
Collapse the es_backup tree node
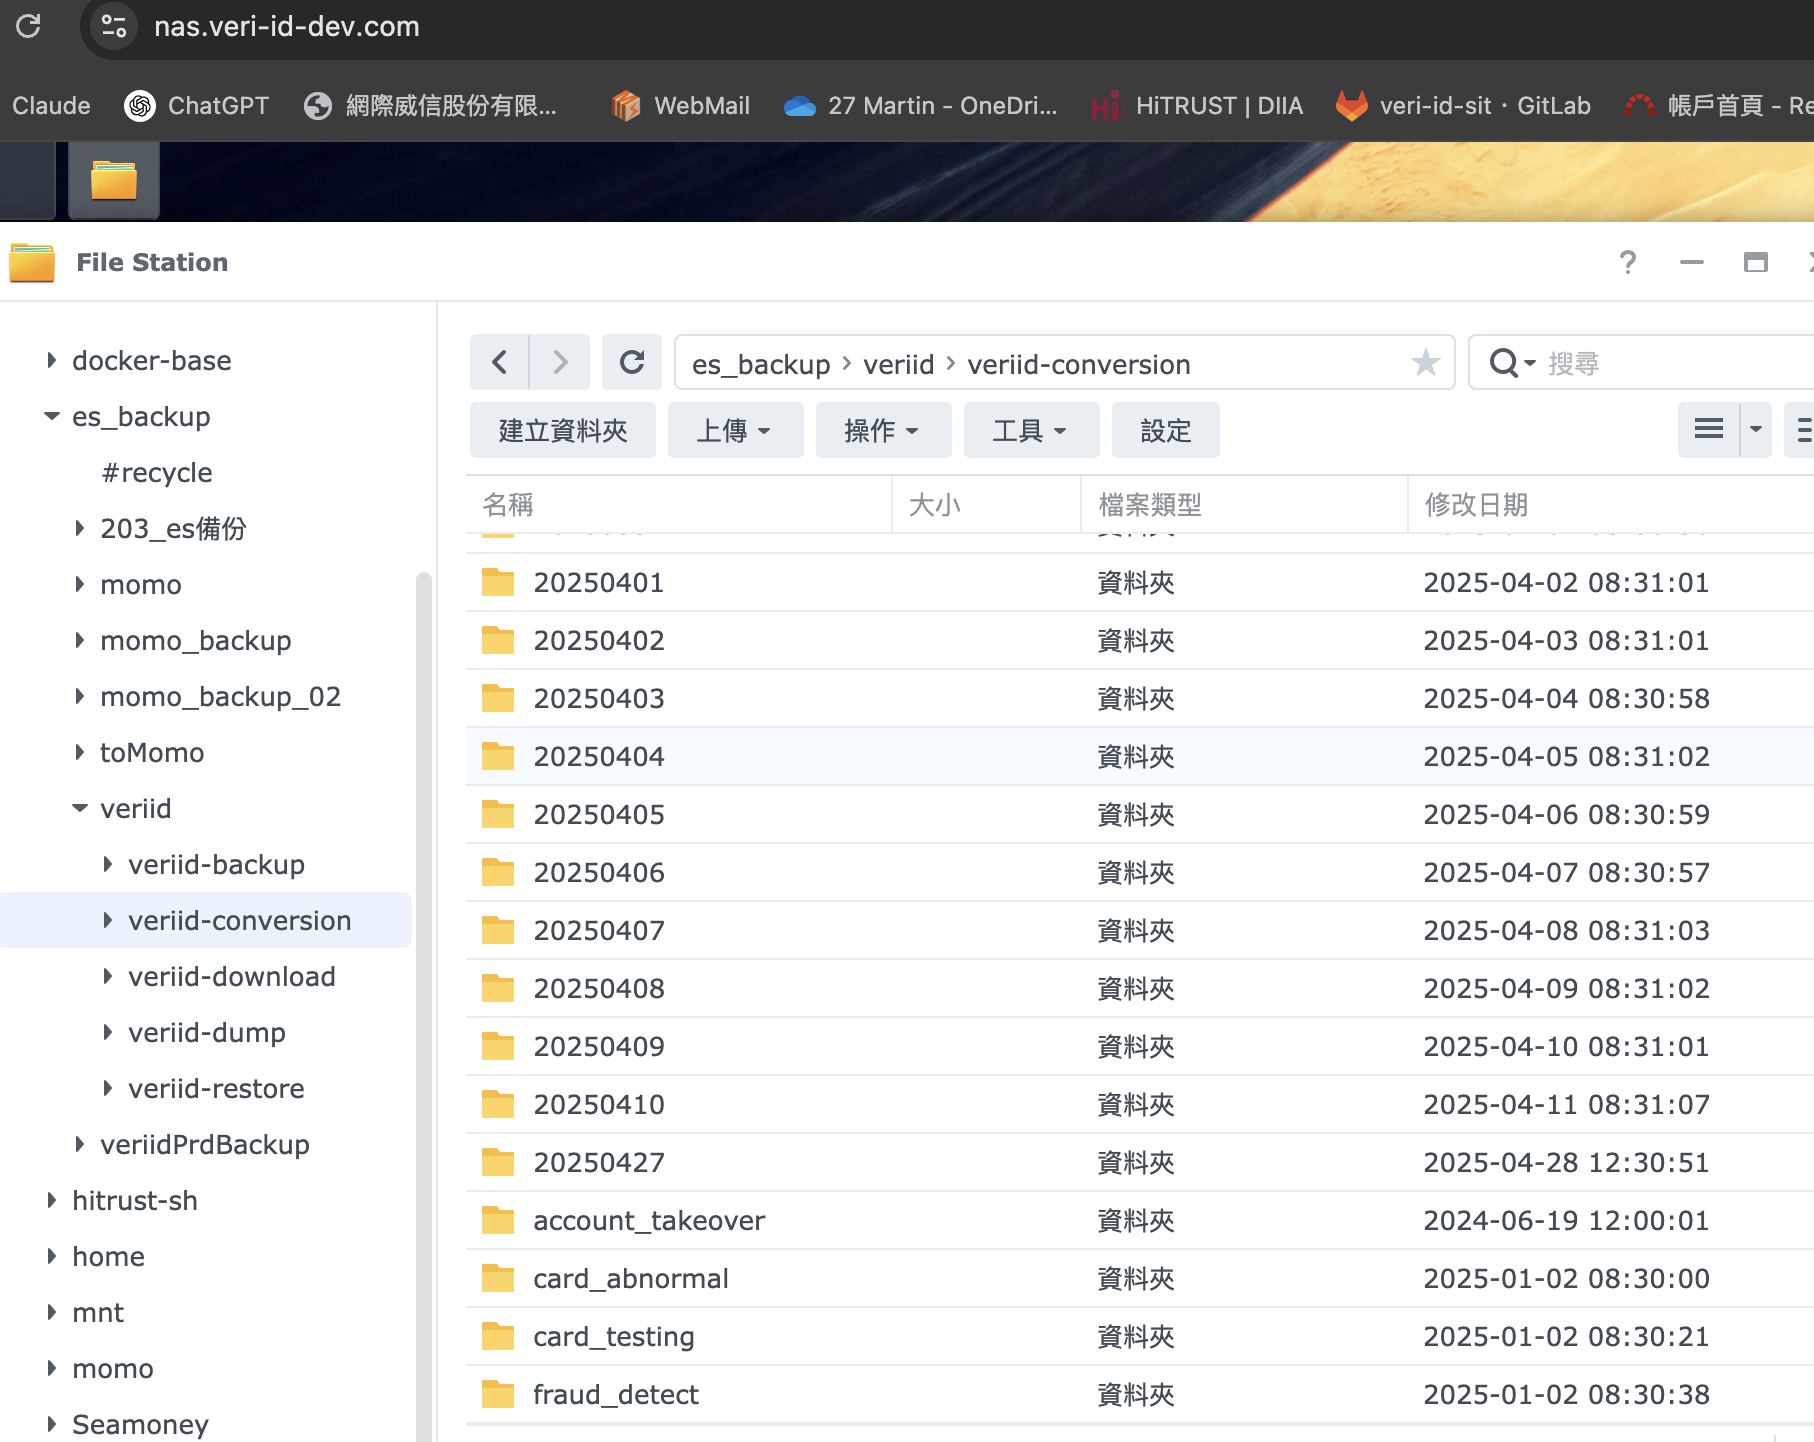tap(52, 416)
